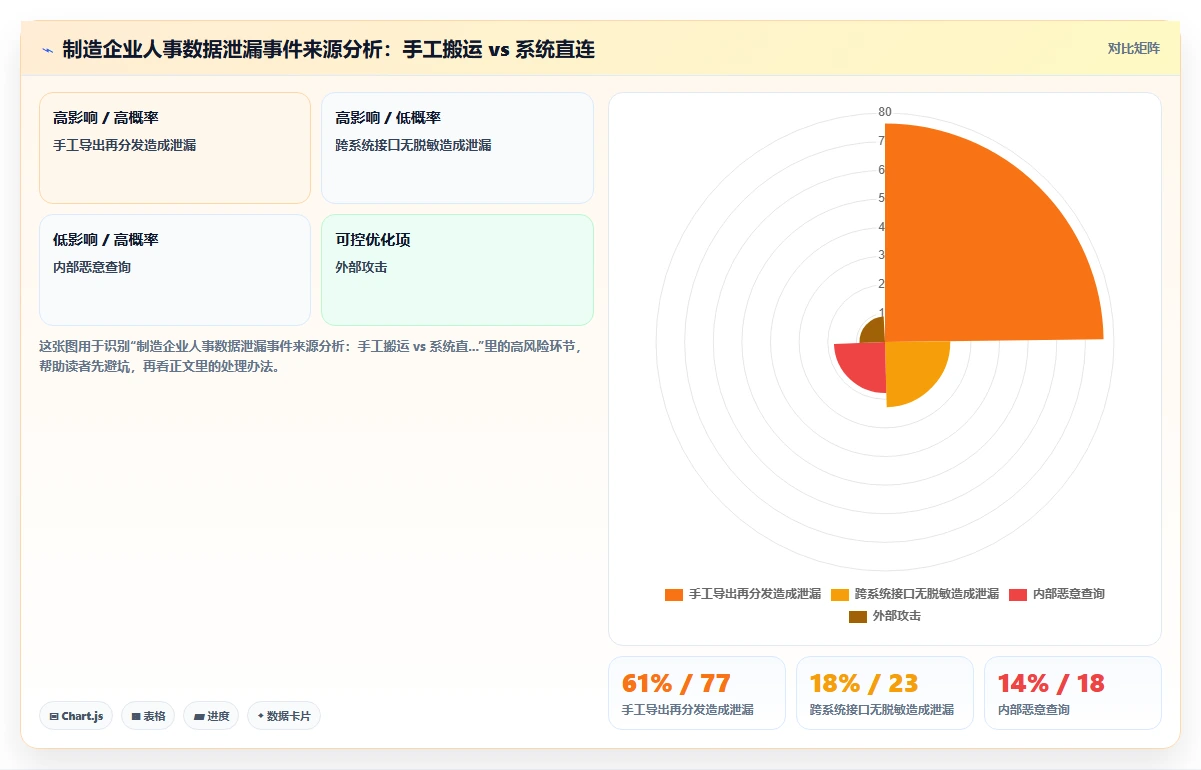Viewport: 1201px width, 770px height.
Task: Click the 61% / 77 stat card
Action: click(x=697, y=693)
